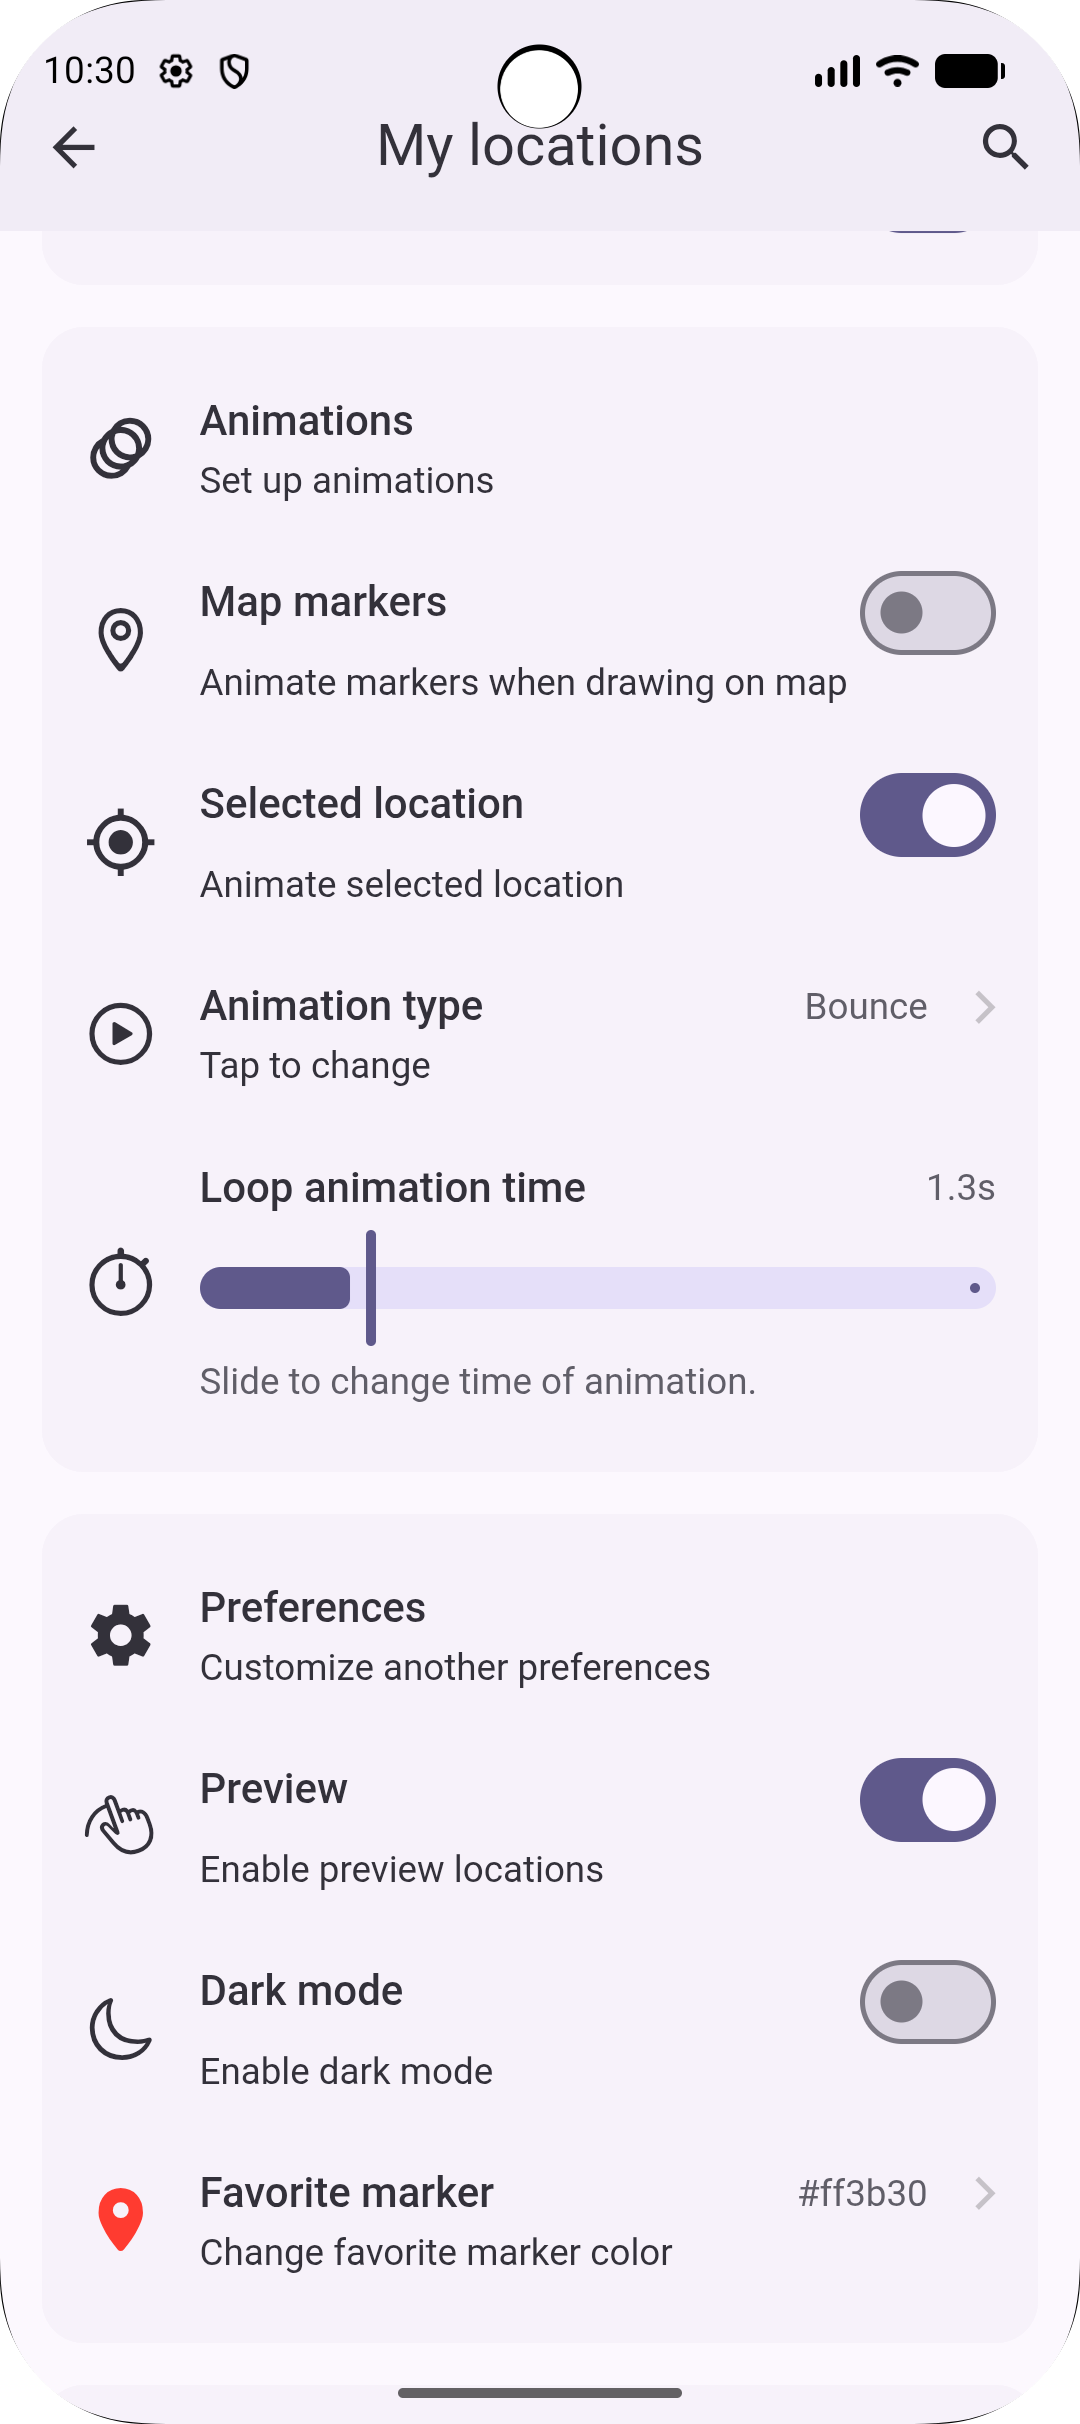Turn off the Selected location toggle
The image size is (1080, 2424).
pos(927,815)
